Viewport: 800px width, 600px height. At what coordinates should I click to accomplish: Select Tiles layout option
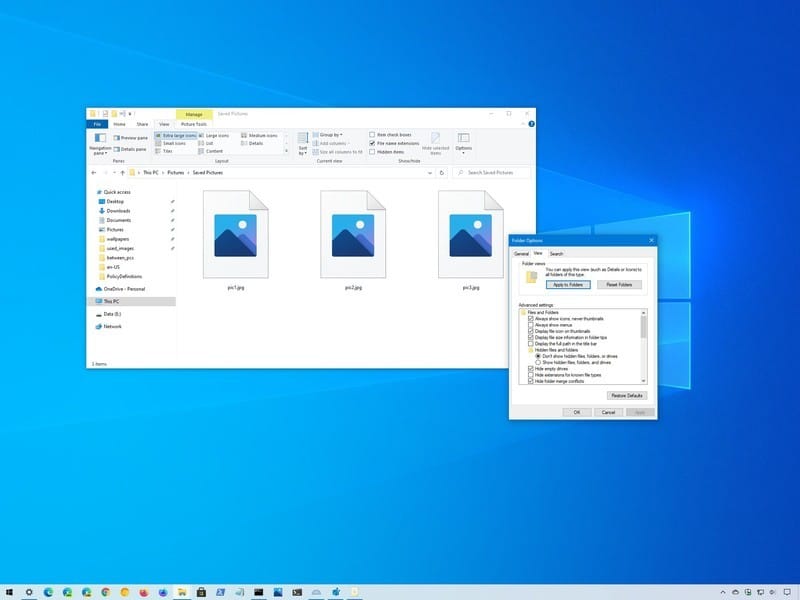[x=164, y=151]
